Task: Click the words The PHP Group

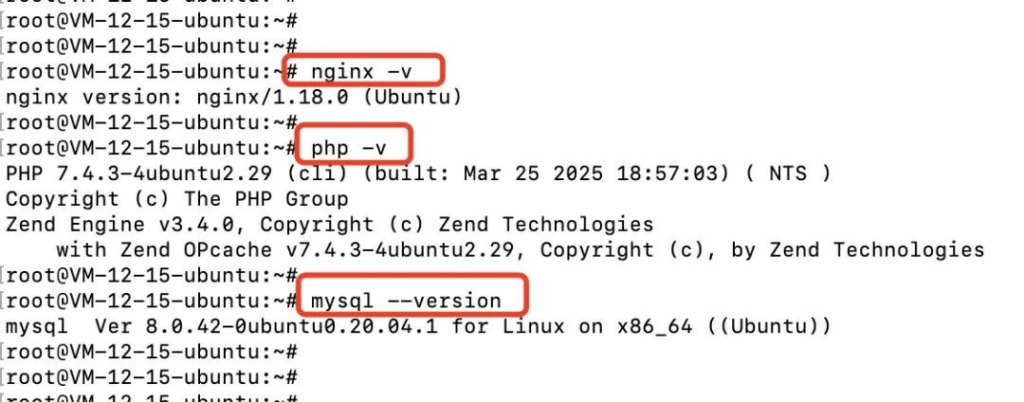Action: click(266, 199)
